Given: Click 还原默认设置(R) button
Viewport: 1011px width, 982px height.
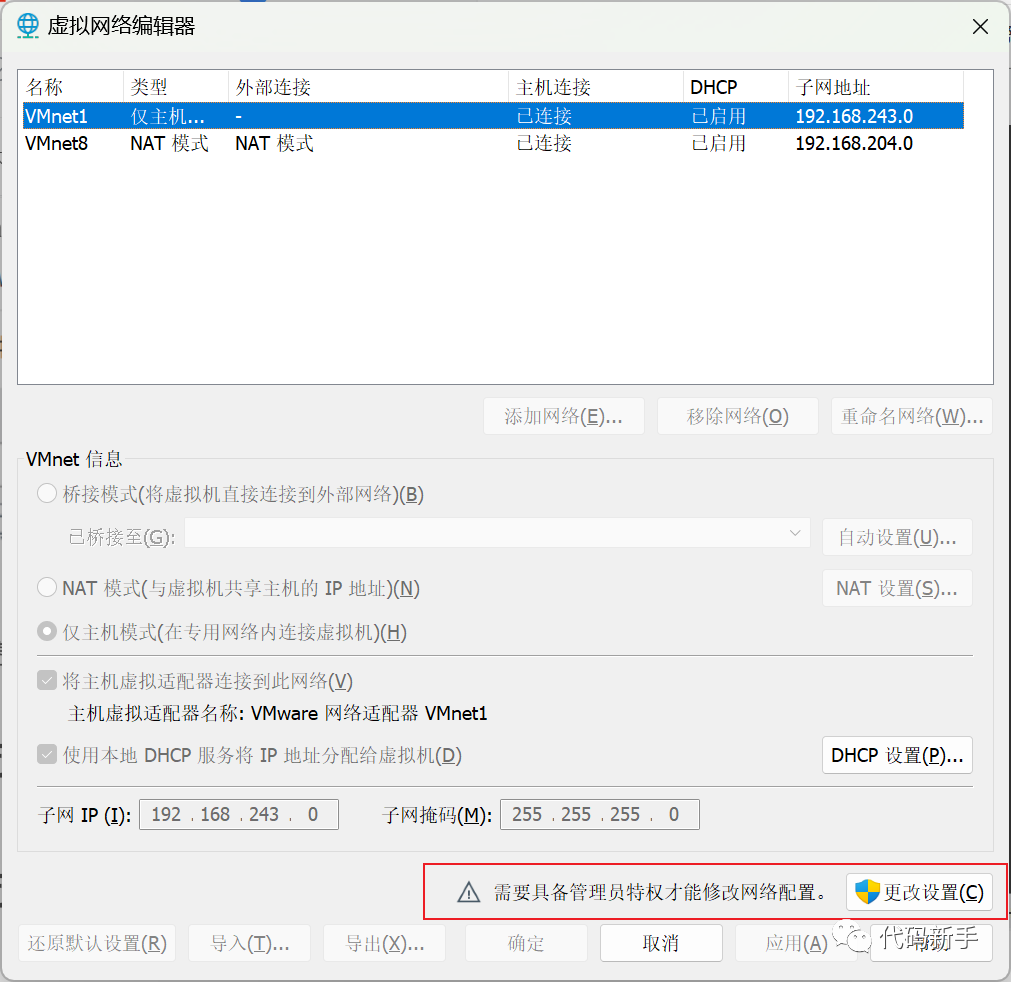Looking at the screenshot, I should point(97,943).
